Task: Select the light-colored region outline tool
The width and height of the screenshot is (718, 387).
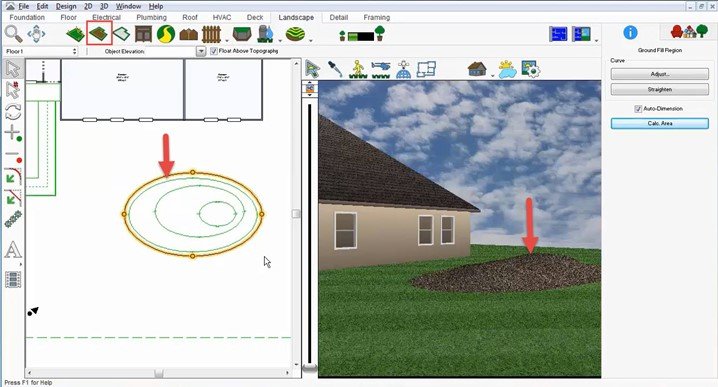Action: pos(121,34)
